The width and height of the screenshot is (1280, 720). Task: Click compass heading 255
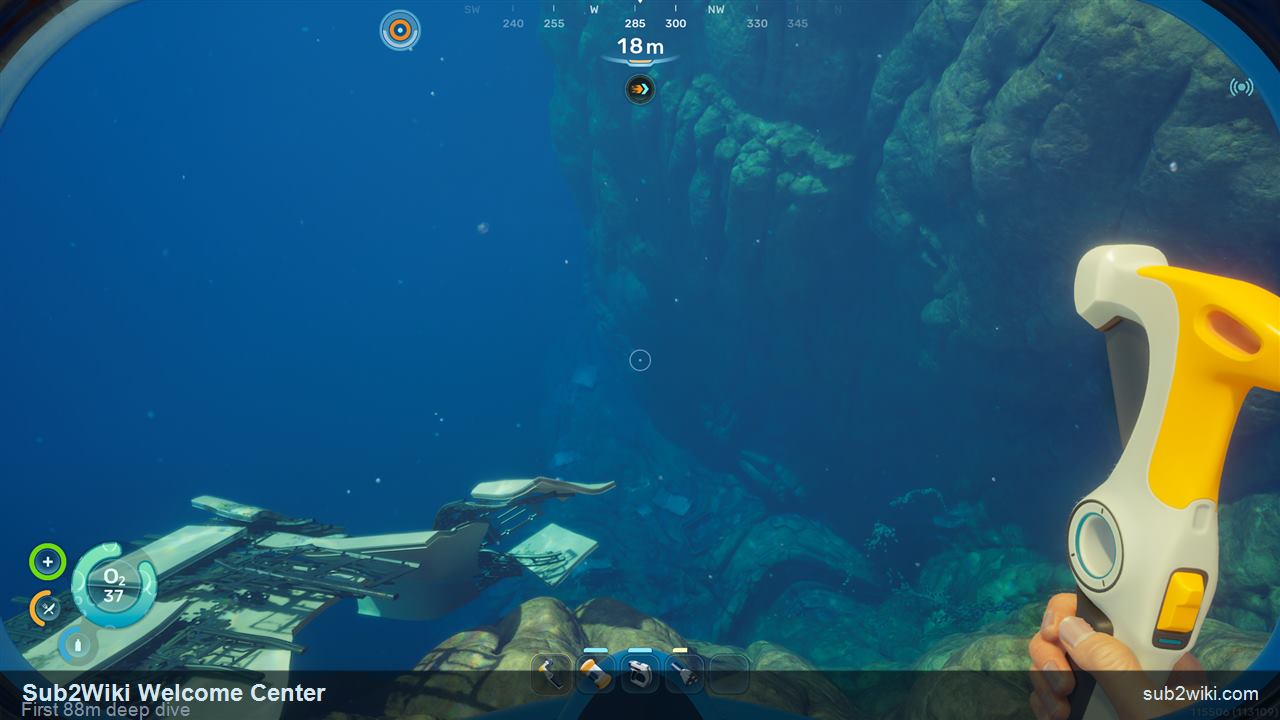pyautogui.click(x=554, y=23)
